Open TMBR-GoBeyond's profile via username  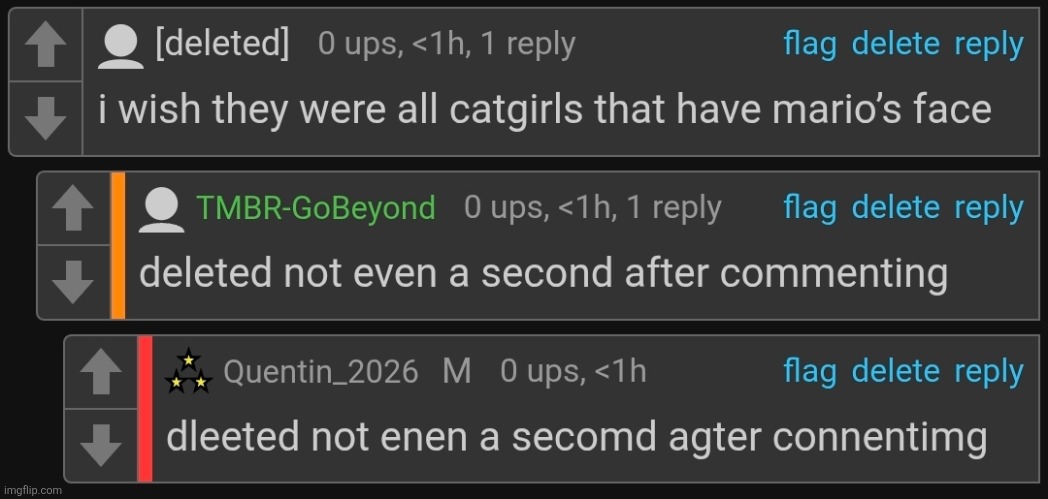[316, 209]
